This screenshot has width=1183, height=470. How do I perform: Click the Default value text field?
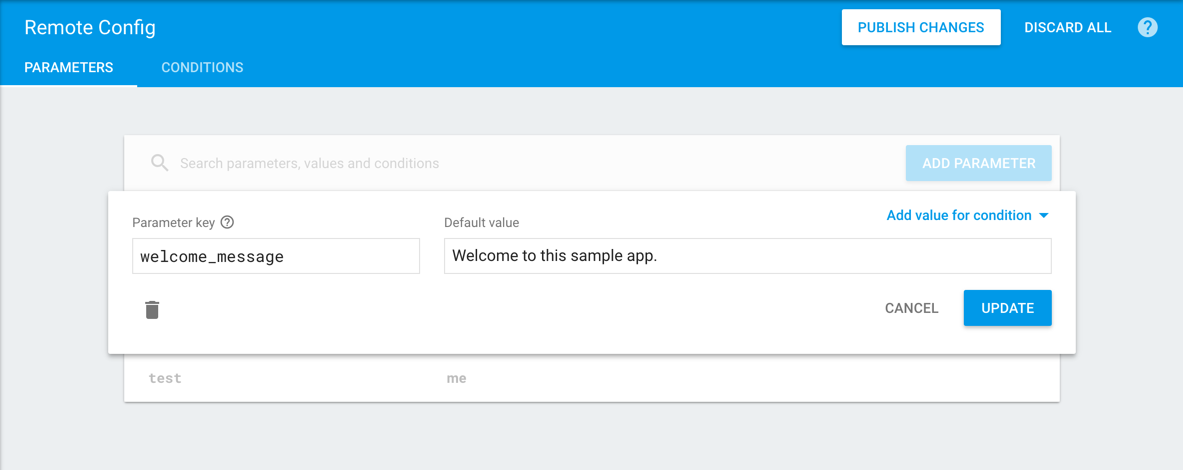tap(747, 256)
